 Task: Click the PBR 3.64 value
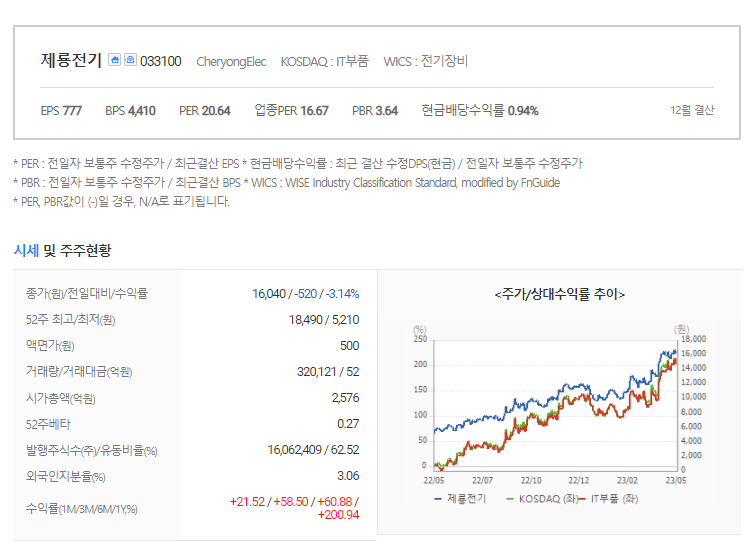[375, 111]
